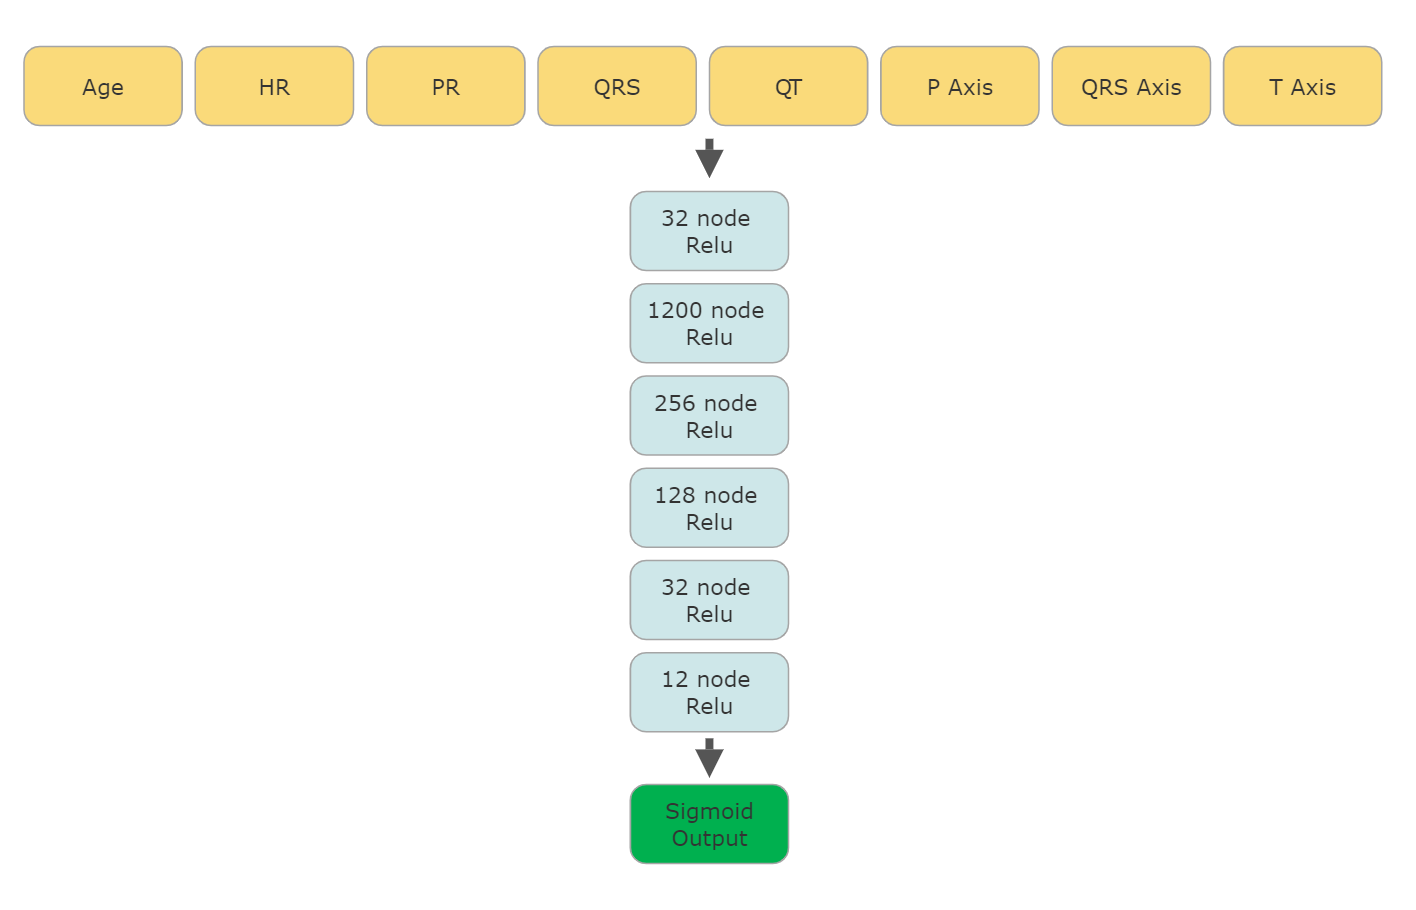1416x910 pixels.
Task: Click the PR input box
Action: pos(445,86)
